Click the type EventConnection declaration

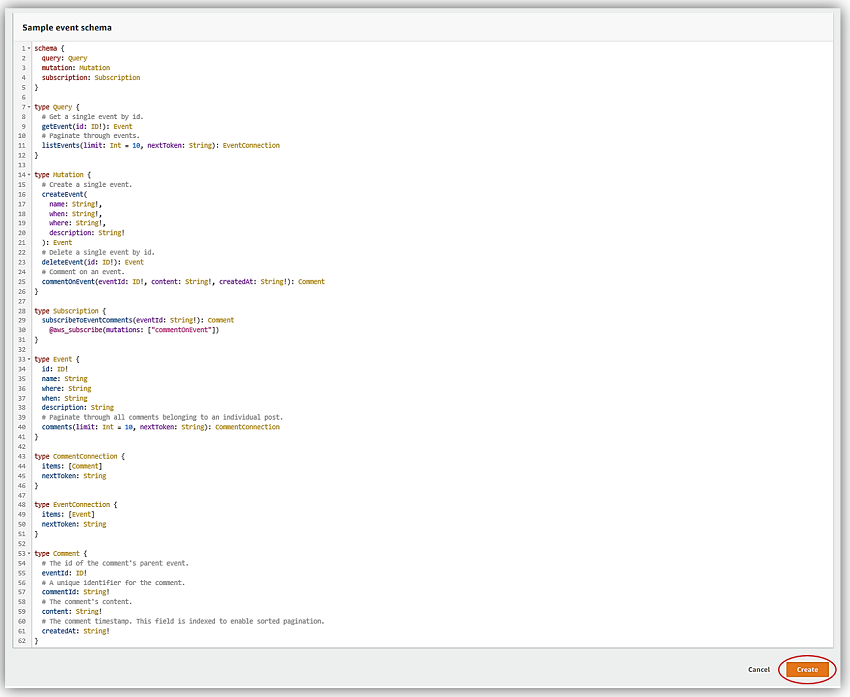tap(76, 505)
